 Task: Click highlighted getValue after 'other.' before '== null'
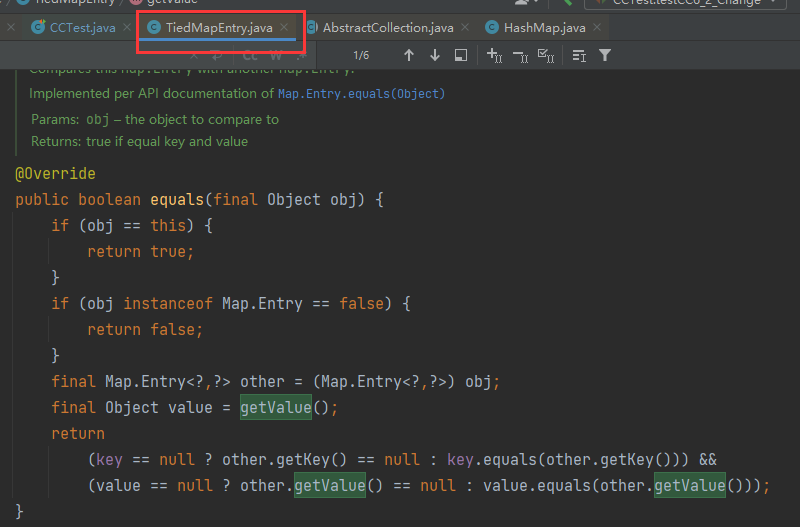coord(330,485)
